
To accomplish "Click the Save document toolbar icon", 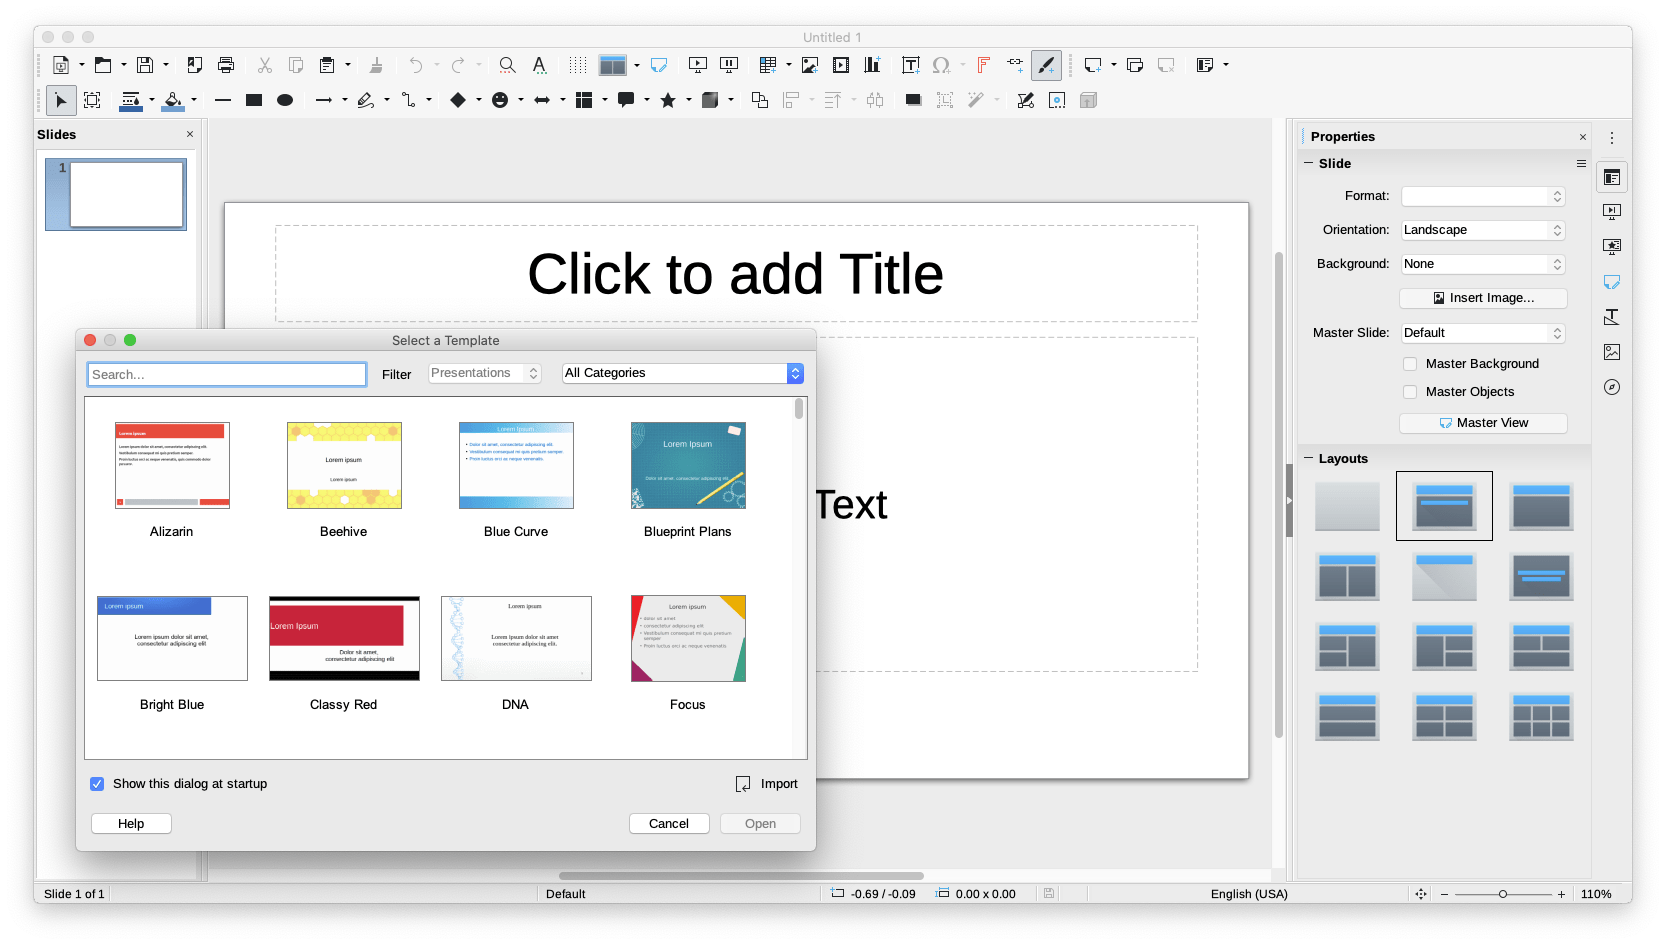I will pyautogui.click(x=145, y=65).
